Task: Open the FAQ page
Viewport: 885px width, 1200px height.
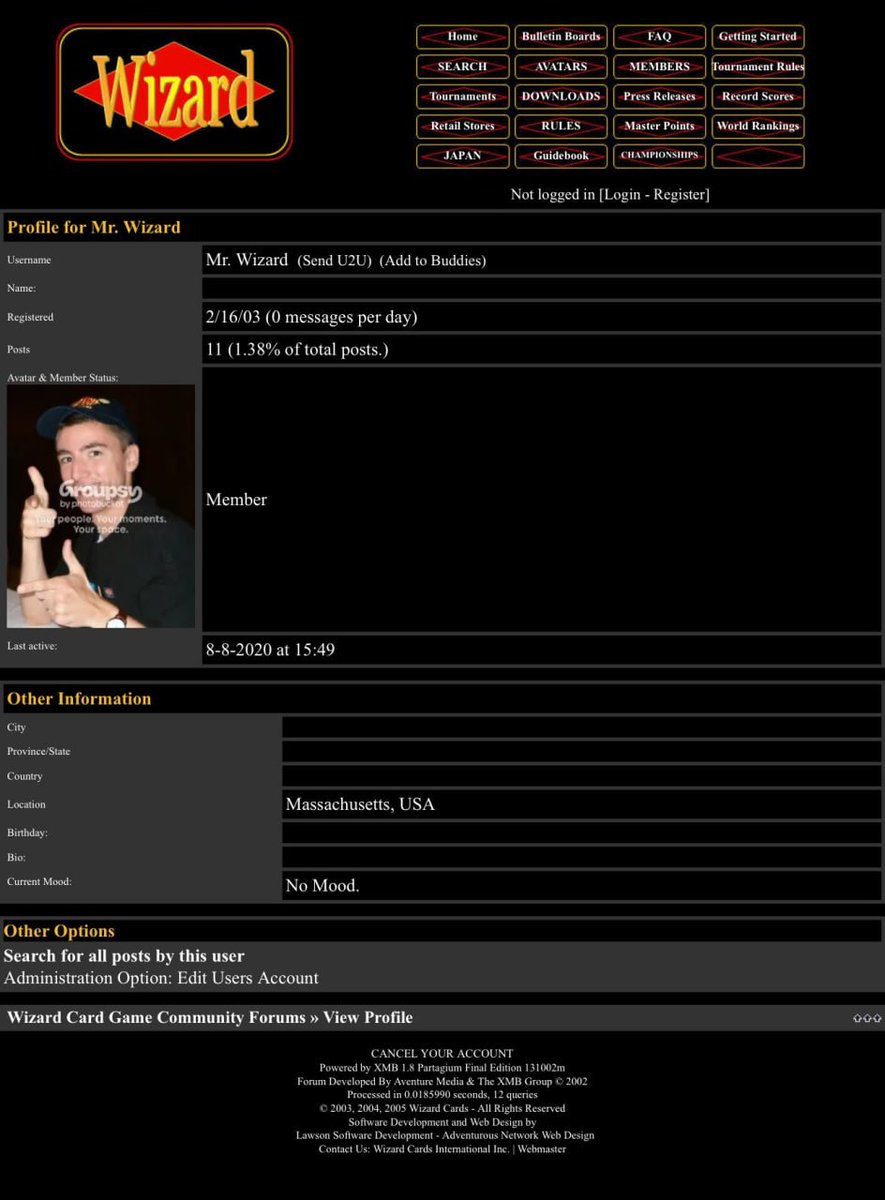Action: [x=659, y=37]
